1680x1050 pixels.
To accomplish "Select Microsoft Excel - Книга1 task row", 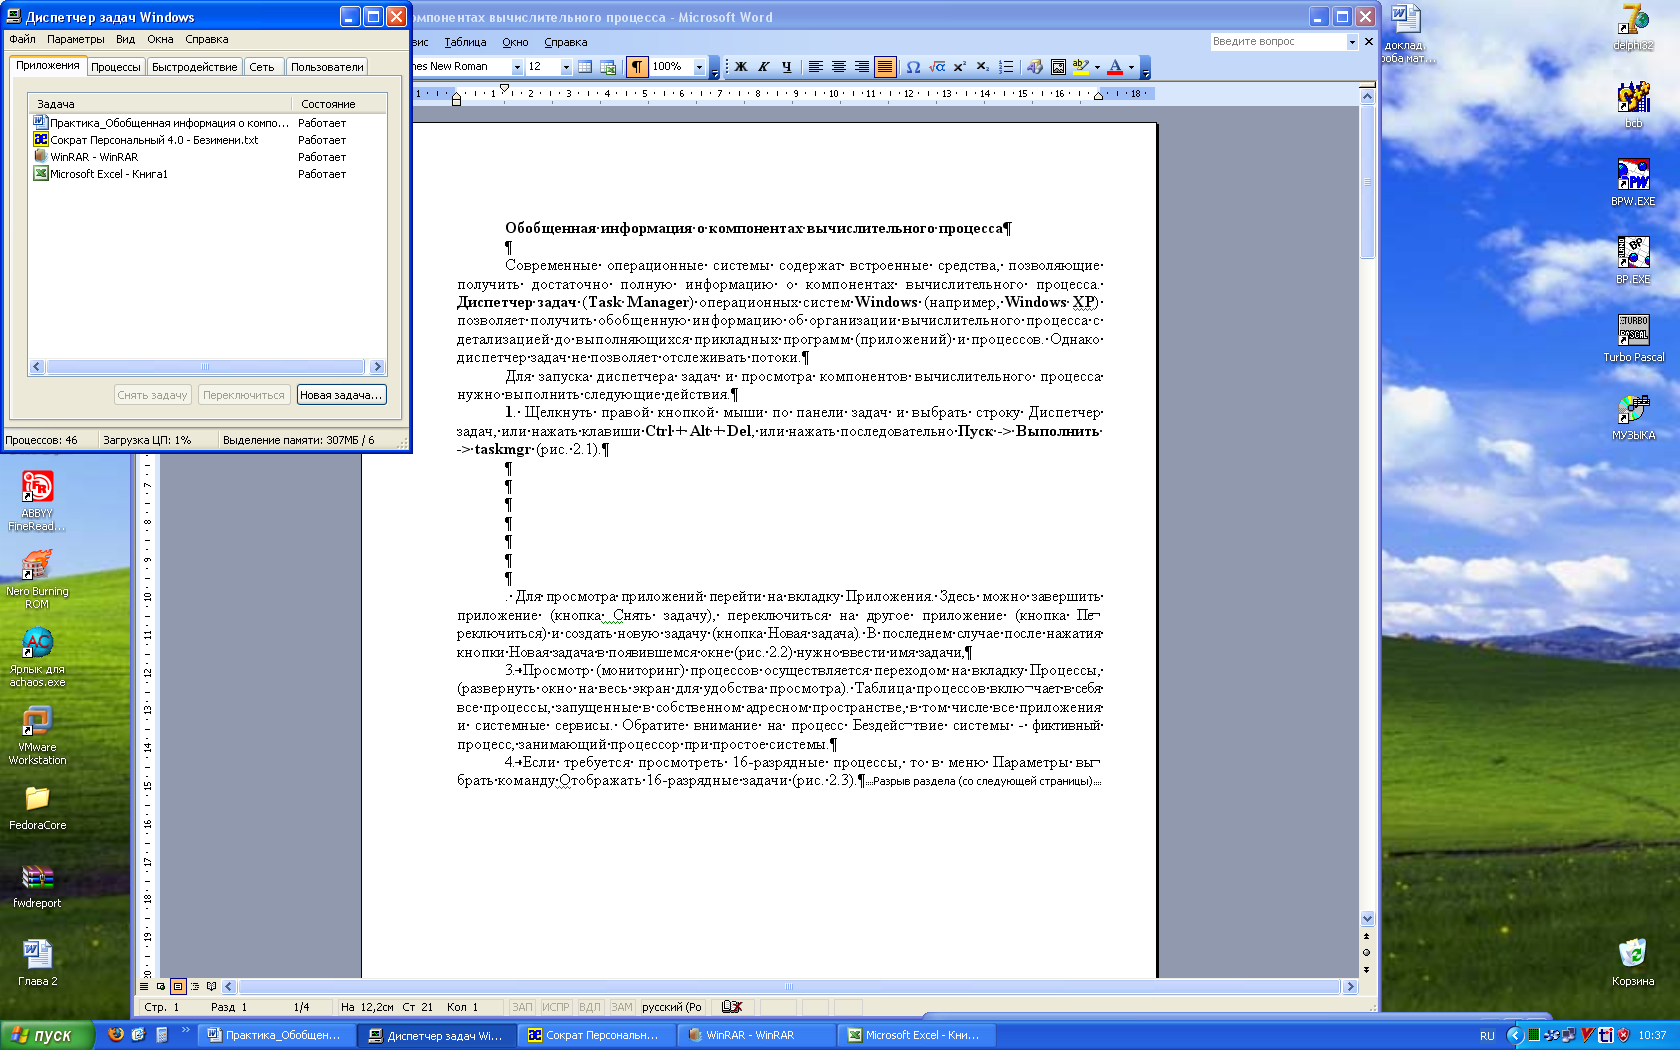I will [208, 174].
